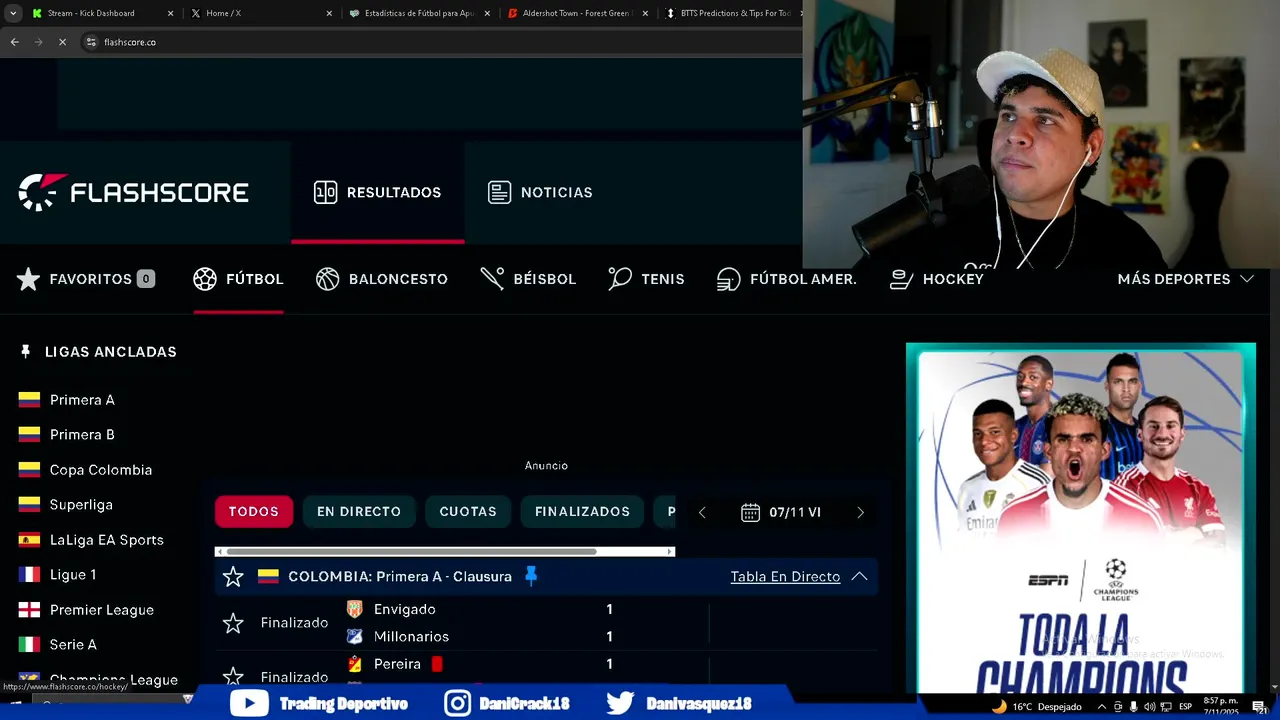Click the Superliga Colombia flag icon
This screenshot has height=720, width=1280.
[x=29, y=505]
